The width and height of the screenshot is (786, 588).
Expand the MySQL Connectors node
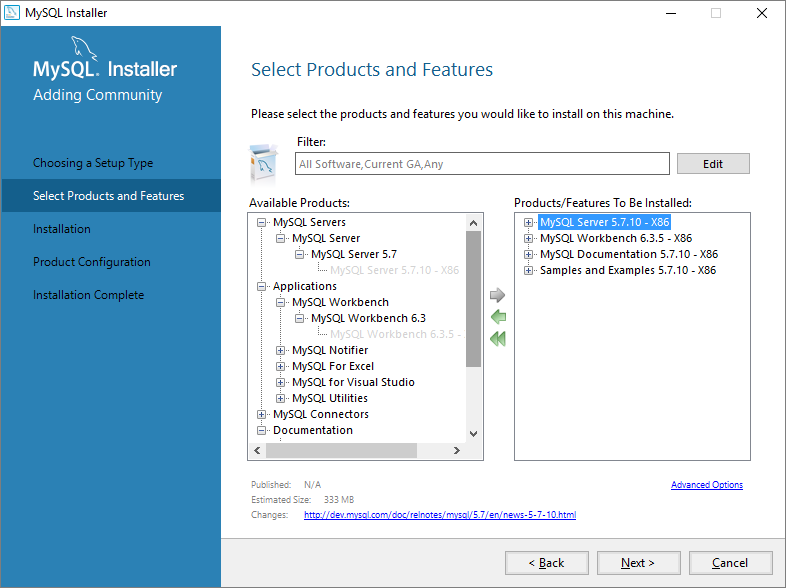tap(261, 415)
